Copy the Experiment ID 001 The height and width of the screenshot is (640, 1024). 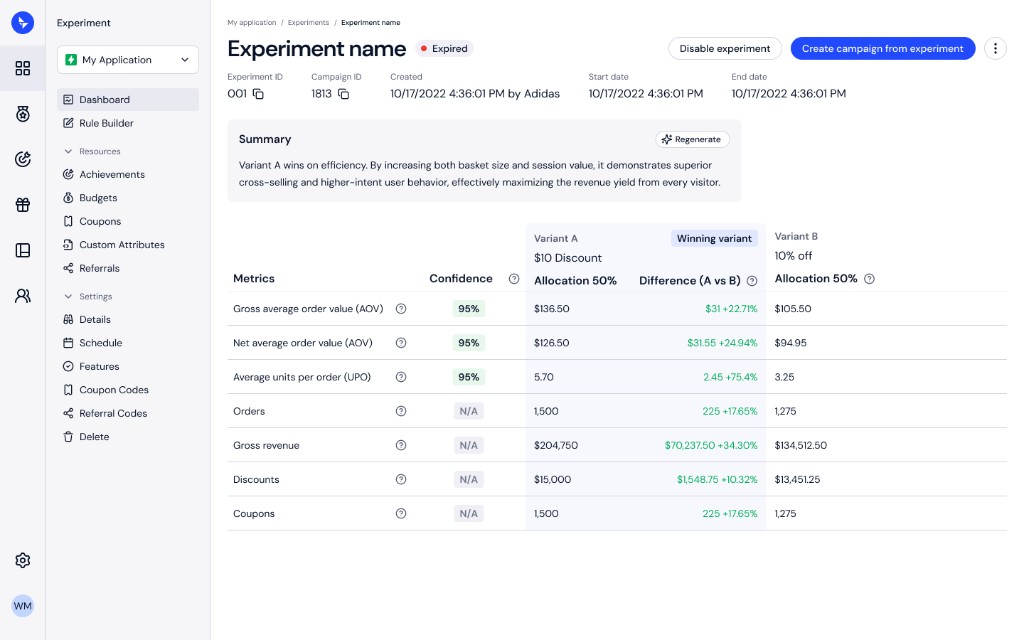click(x=258, y=94)
